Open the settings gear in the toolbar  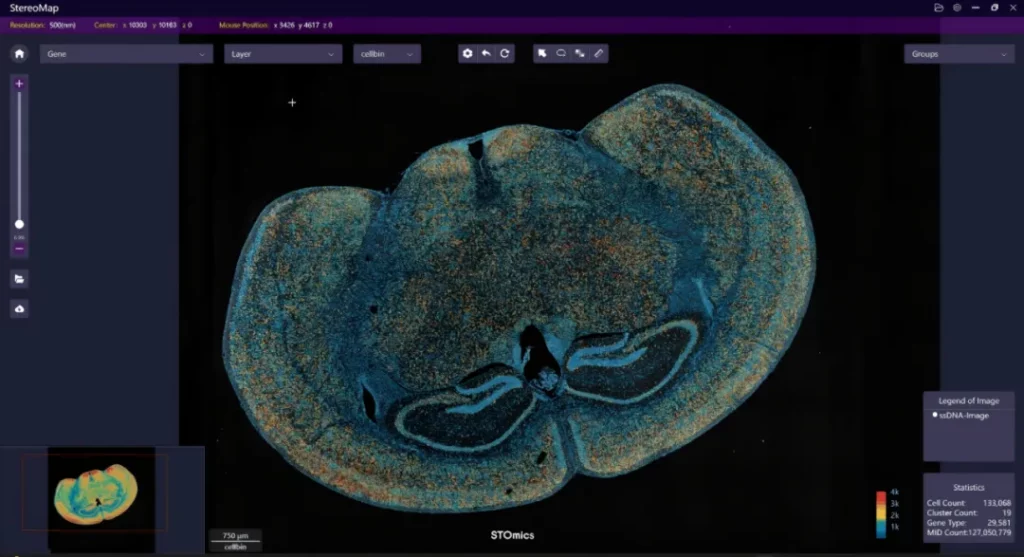pos(467,54)
